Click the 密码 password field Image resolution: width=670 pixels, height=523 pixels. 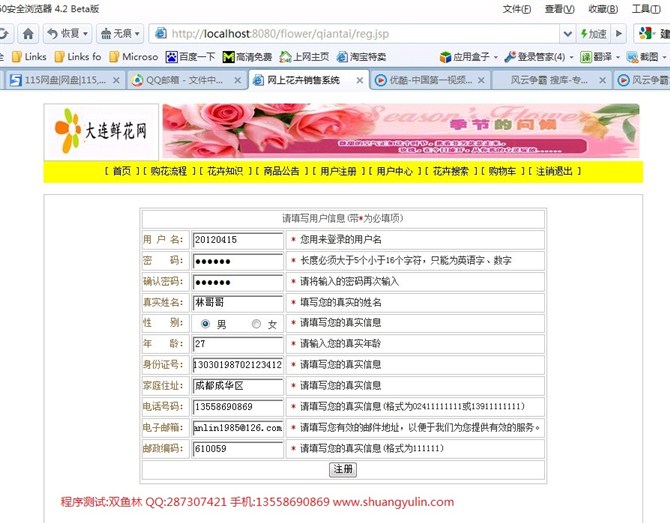(x=238, y=261)
